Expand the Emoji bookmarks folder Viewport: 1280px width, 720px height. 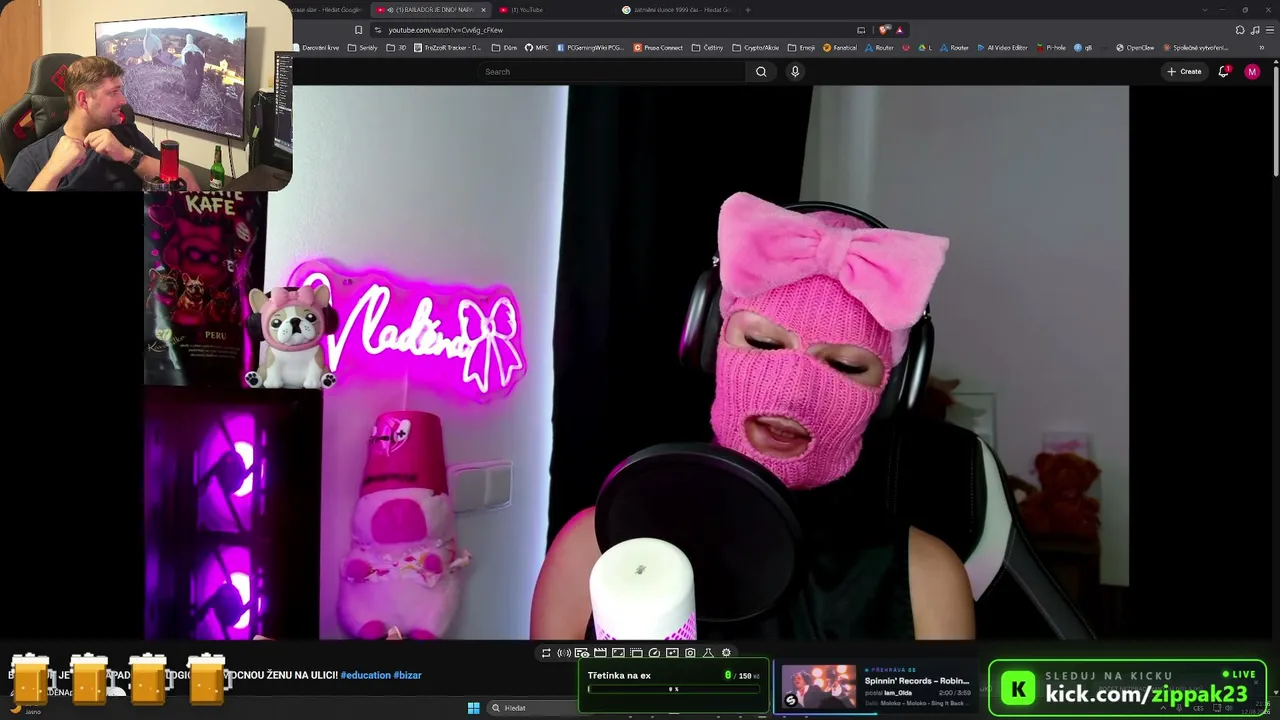tap(801, 48)
